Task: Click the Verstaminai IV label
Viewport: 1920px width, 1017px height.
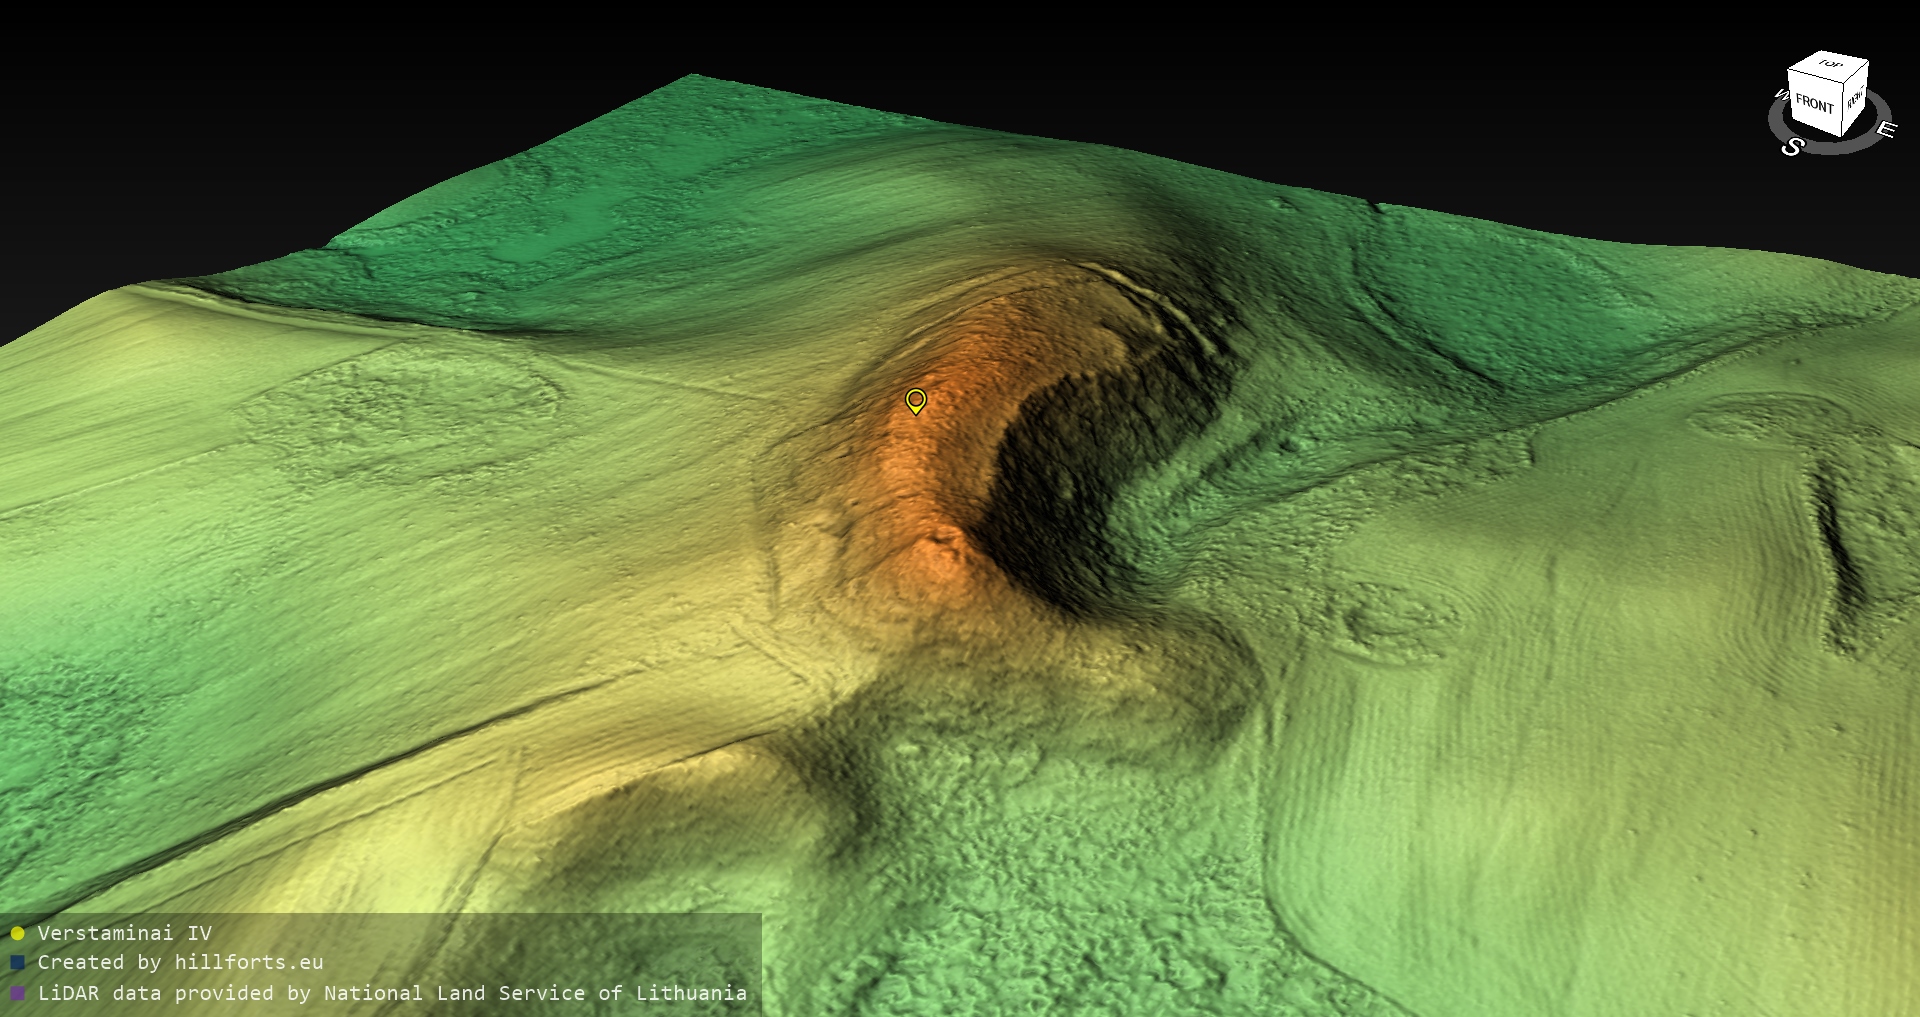Action: pos(124,933)
